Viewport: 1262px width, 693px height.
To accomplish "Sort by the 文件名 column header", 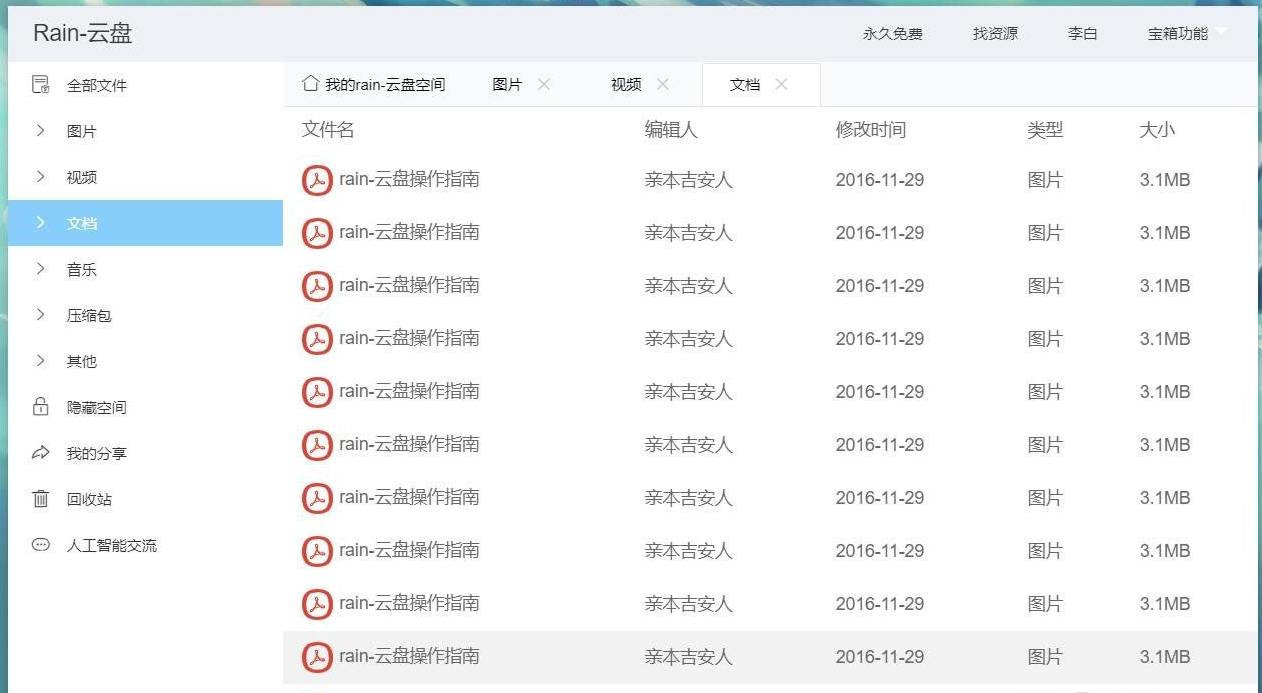I will [x=328, y=130].
